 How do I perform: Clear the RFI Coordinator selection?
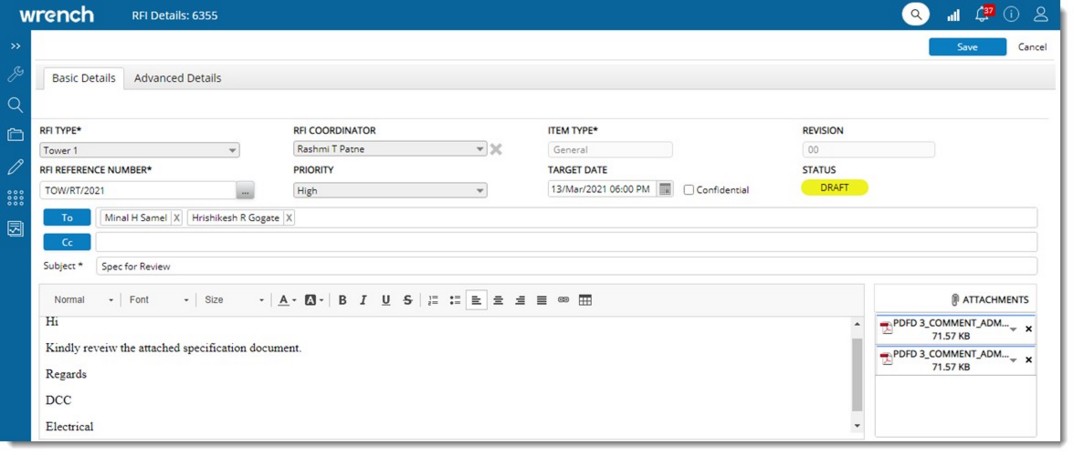pos(496,150)
